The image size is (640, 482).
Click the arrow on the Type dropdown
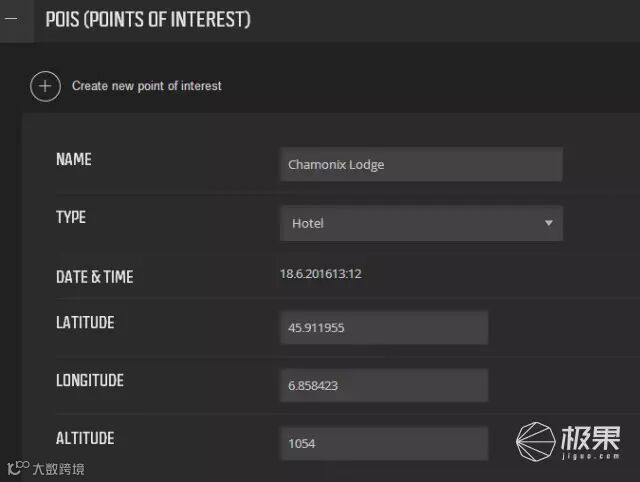tap(548, 223)
